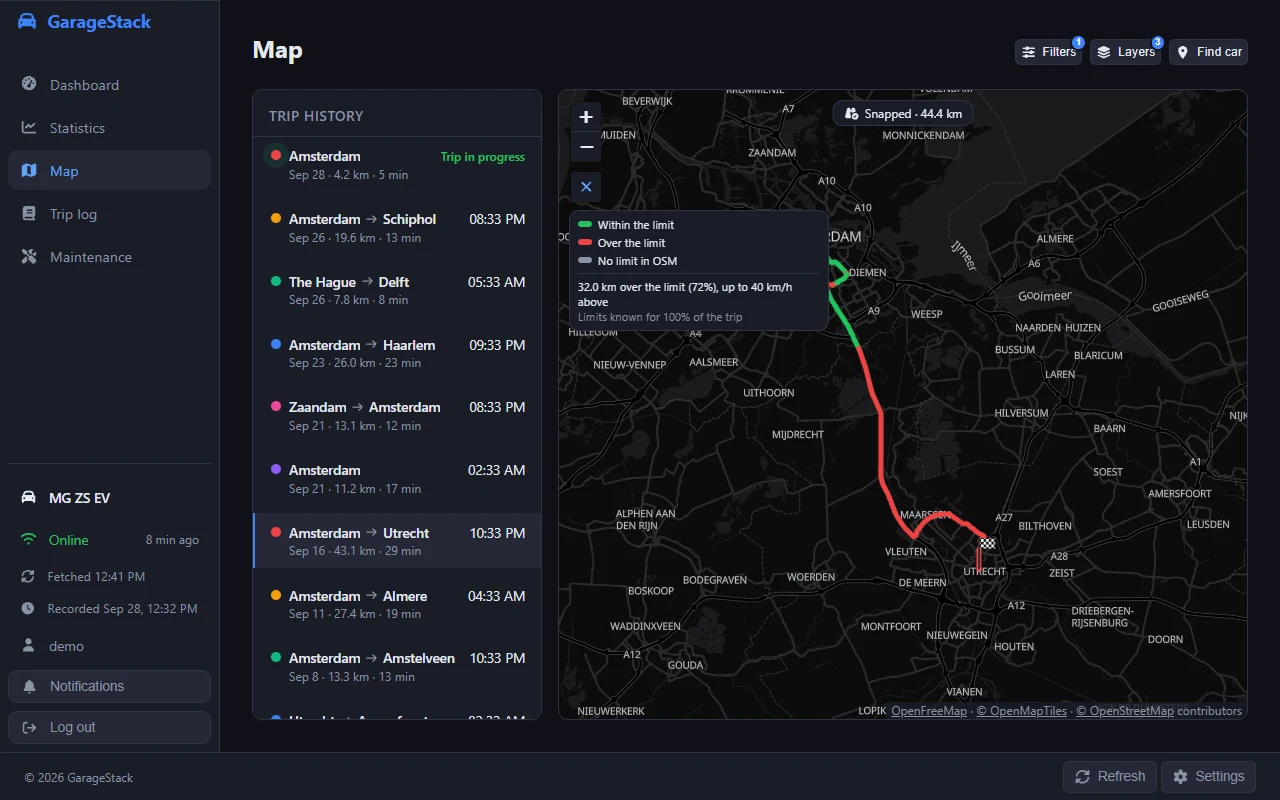Image resolution: width=1280 pixels, height=800 pixels.
Task: Click the Find car button
Action: (x=1208, y=52)
